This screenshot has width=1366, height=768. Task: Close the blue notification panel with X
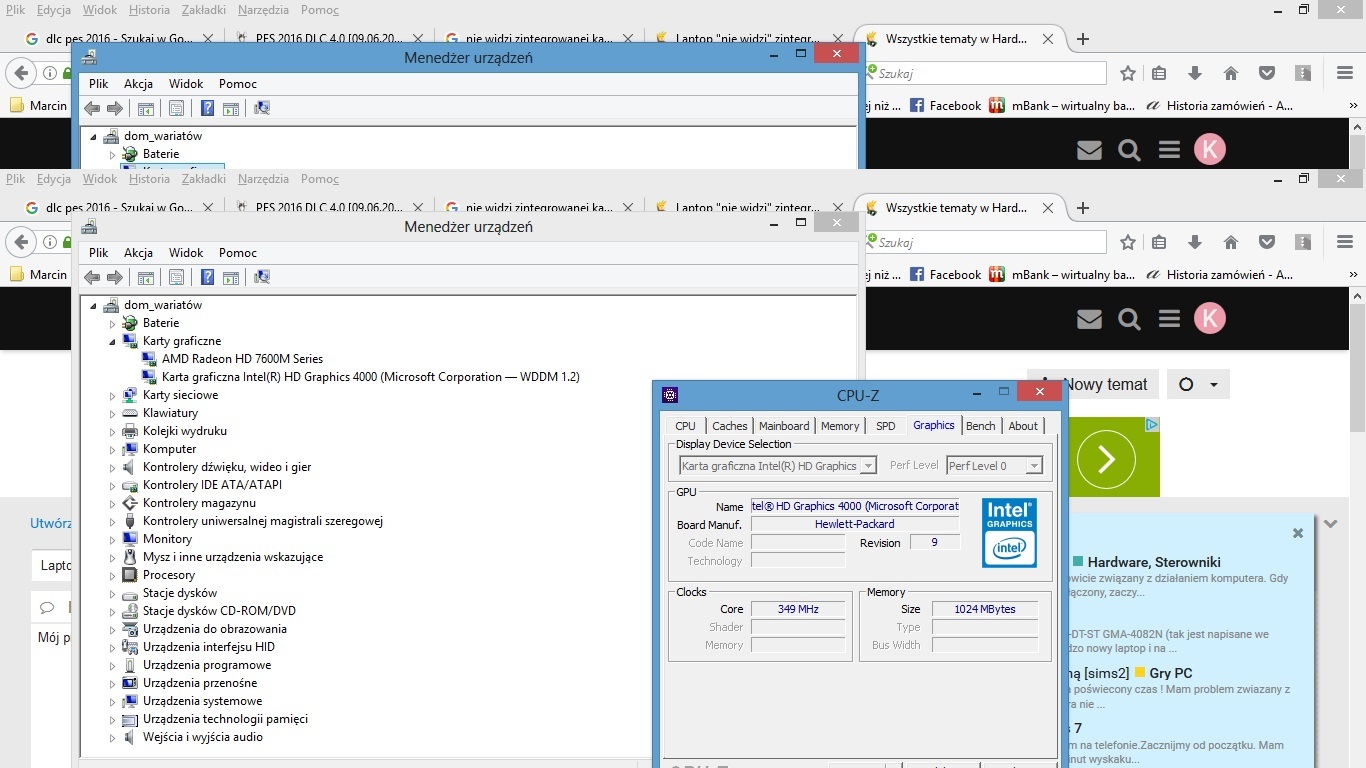pyautogui.click(x=1298, y=533)
